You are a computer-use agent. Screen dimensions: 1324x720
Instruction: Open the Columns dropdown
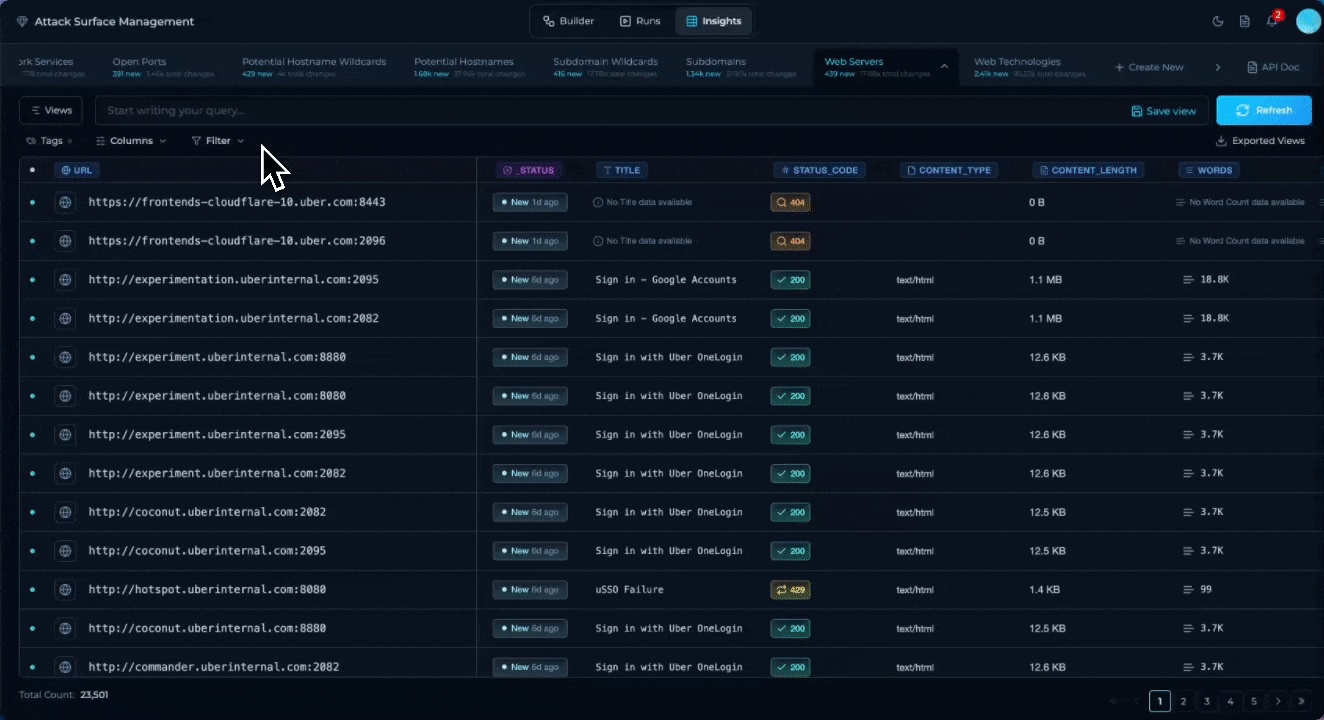point(131,141)
